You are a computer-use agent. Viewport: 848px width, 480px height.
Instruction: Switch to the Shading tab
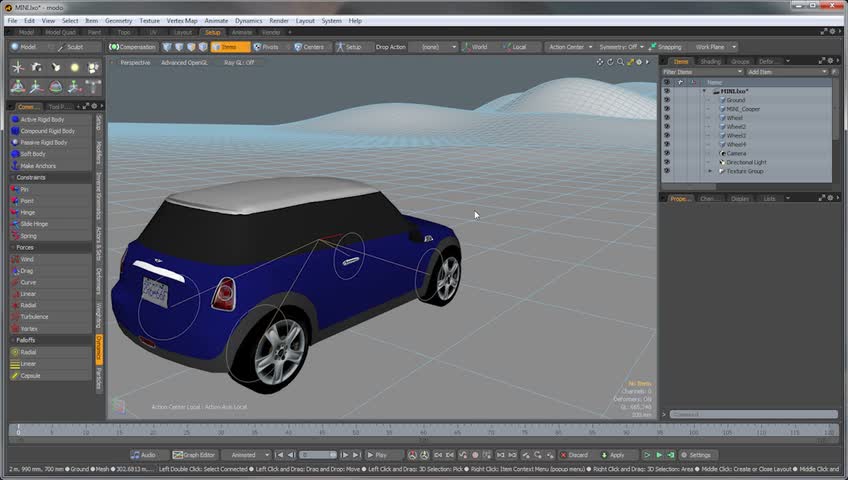coord(710,61)
